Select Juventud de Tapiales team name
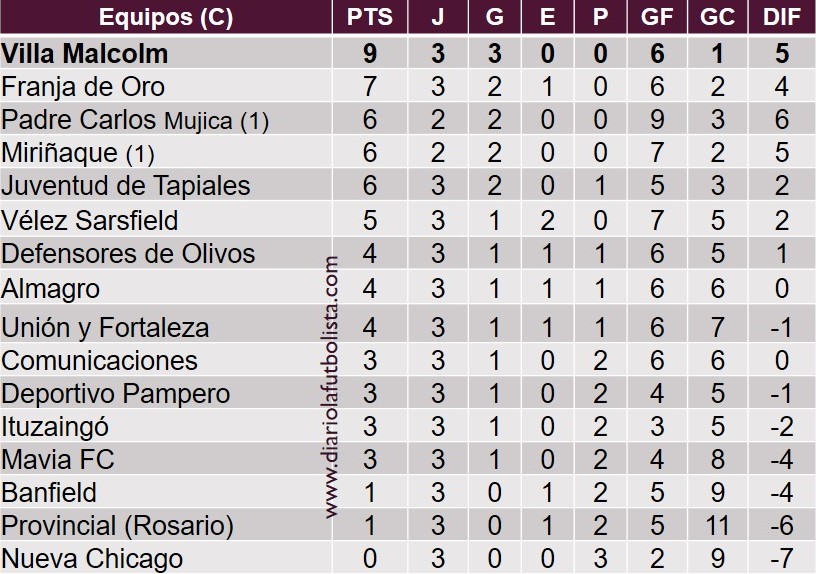 pos(126,186)
